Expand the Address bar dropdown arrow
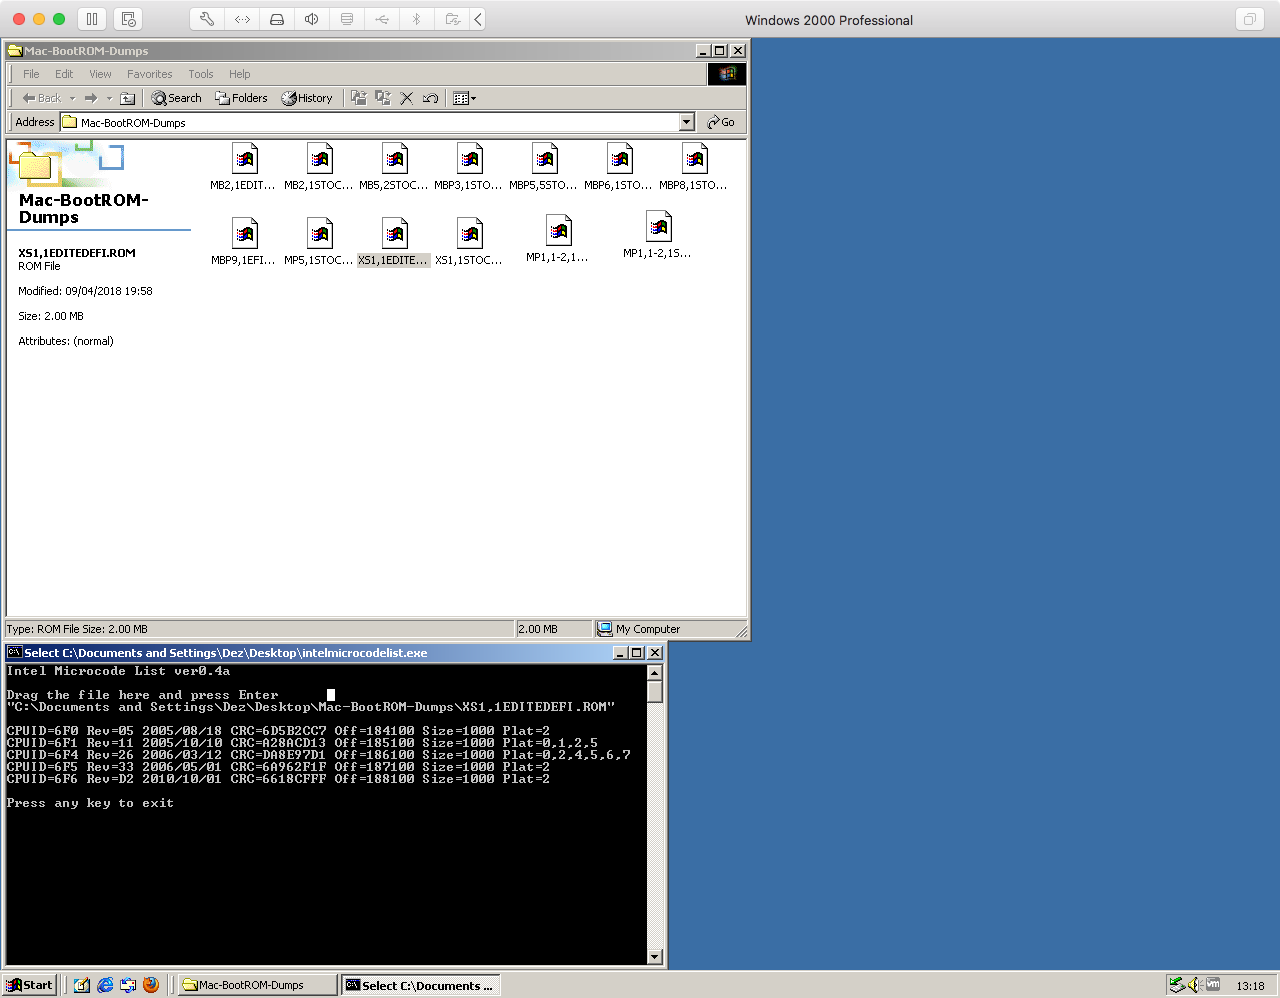The height and width of the screenshot is (998, 1280). pos(687,122)
